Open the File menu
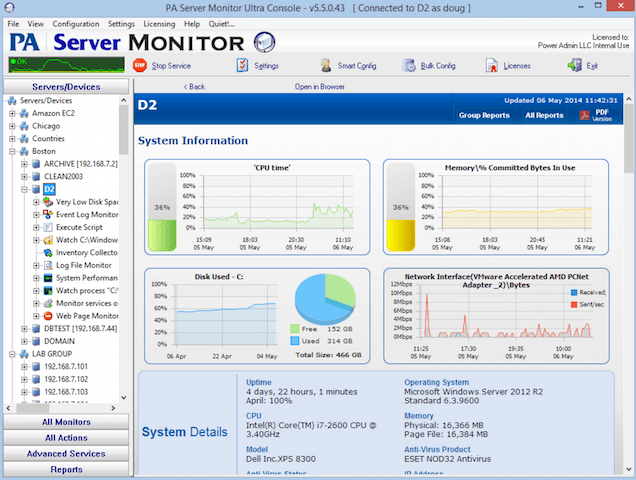 tap(13, 24)
